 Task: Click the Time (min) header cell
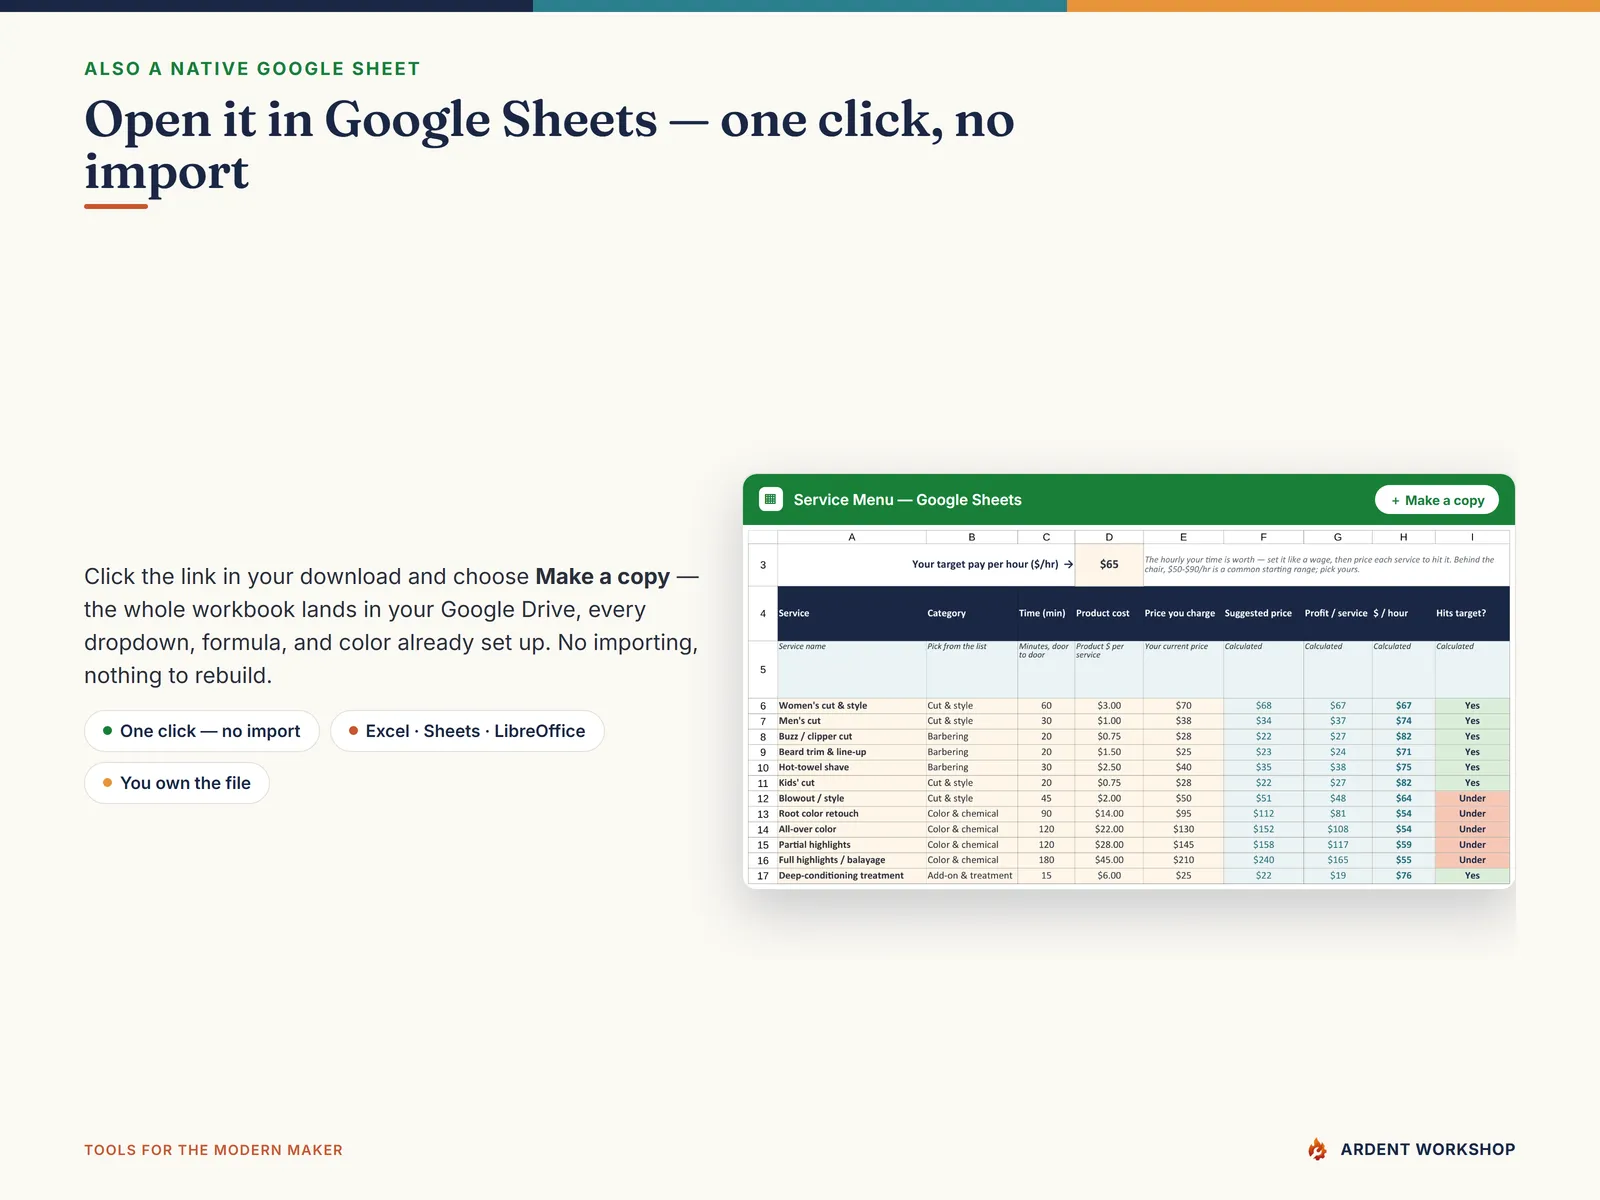point(1046,613)
